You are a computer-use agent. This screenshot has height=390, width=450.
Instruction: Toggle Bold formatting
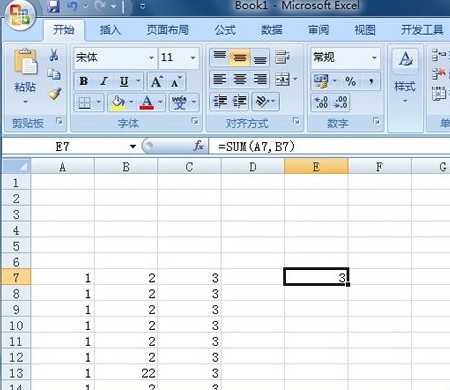84,81
